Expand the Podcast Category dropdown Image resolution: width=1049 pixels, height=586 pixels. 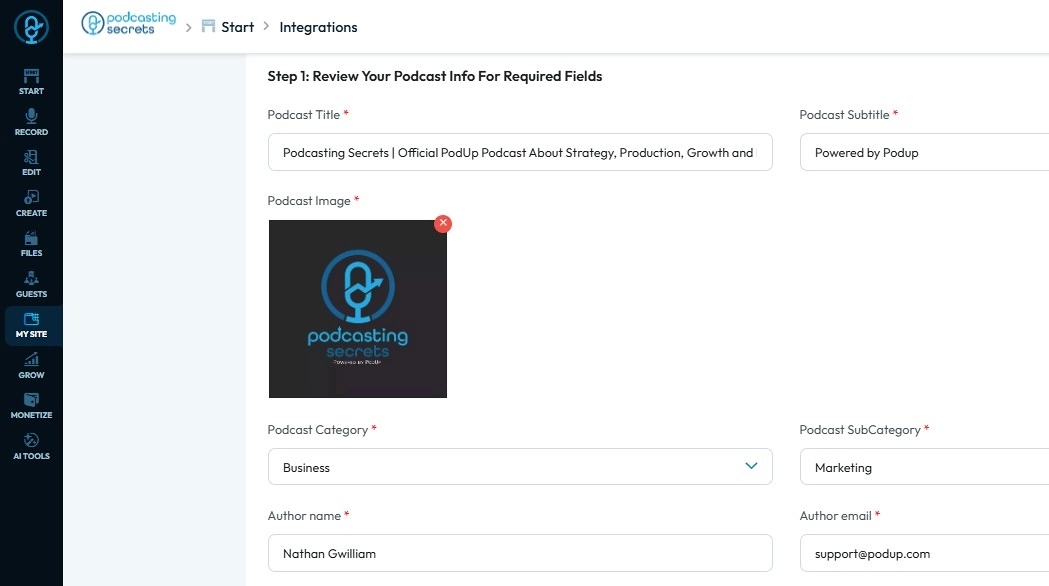(x=520, y=467)
